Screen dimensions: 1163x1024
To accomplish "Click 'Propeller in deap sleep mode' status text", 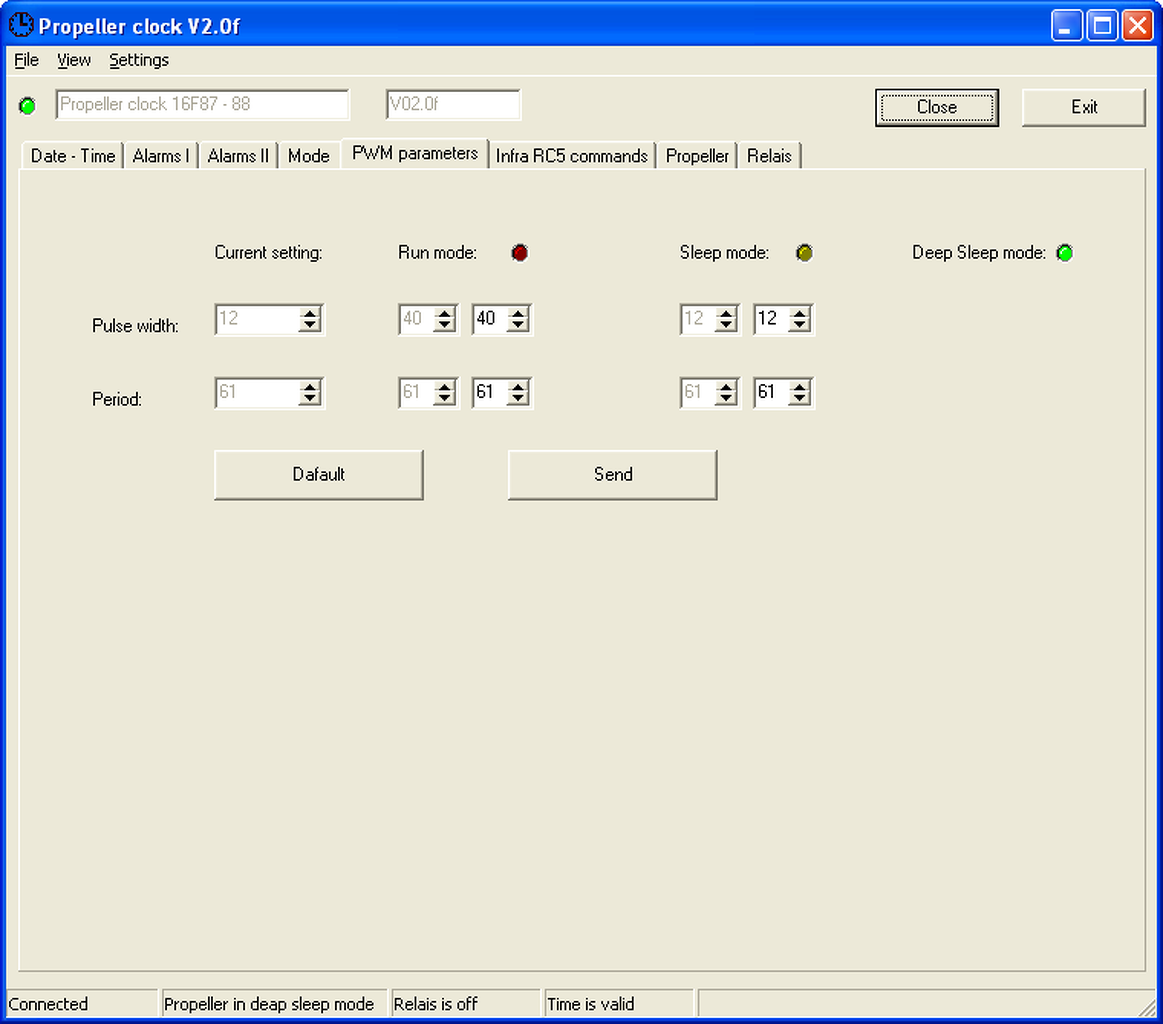I will click(x=268, y=1004).
